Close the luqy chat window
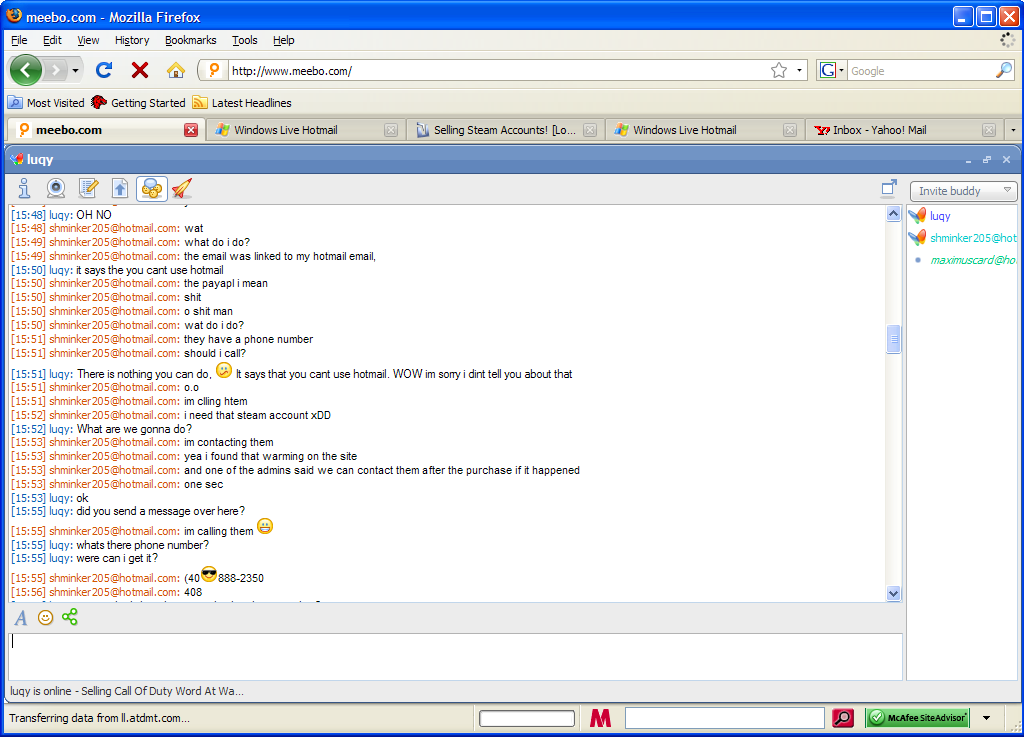Screen dimensions: 1024x737 1006,159
